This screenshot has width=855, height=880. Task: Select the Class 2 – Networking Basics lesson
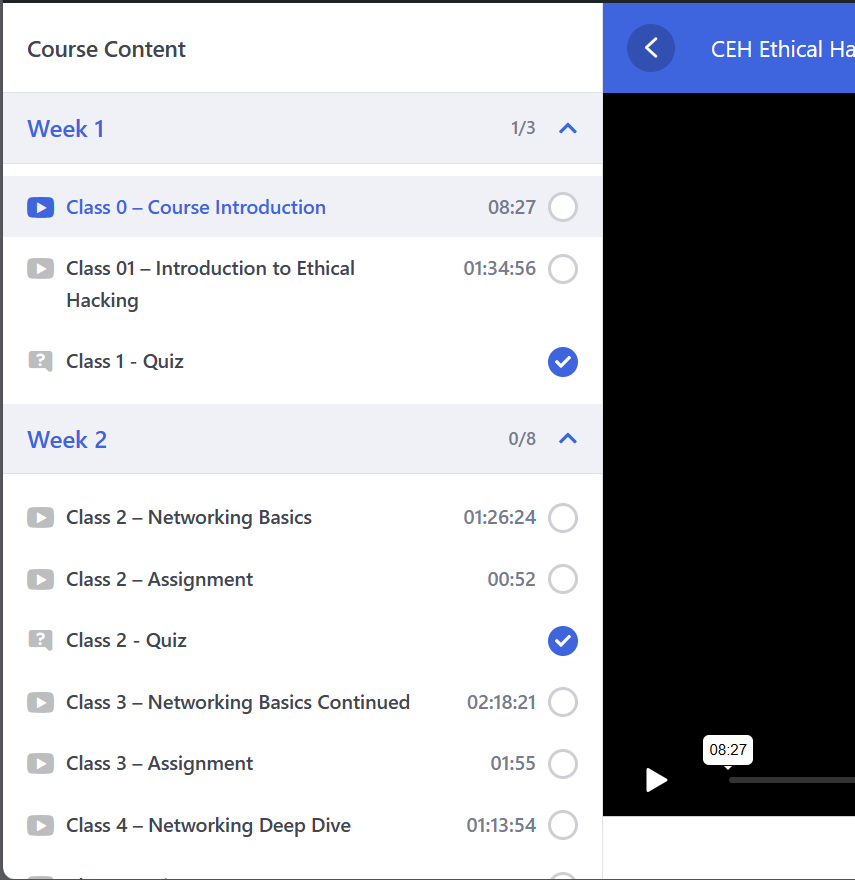189,518
